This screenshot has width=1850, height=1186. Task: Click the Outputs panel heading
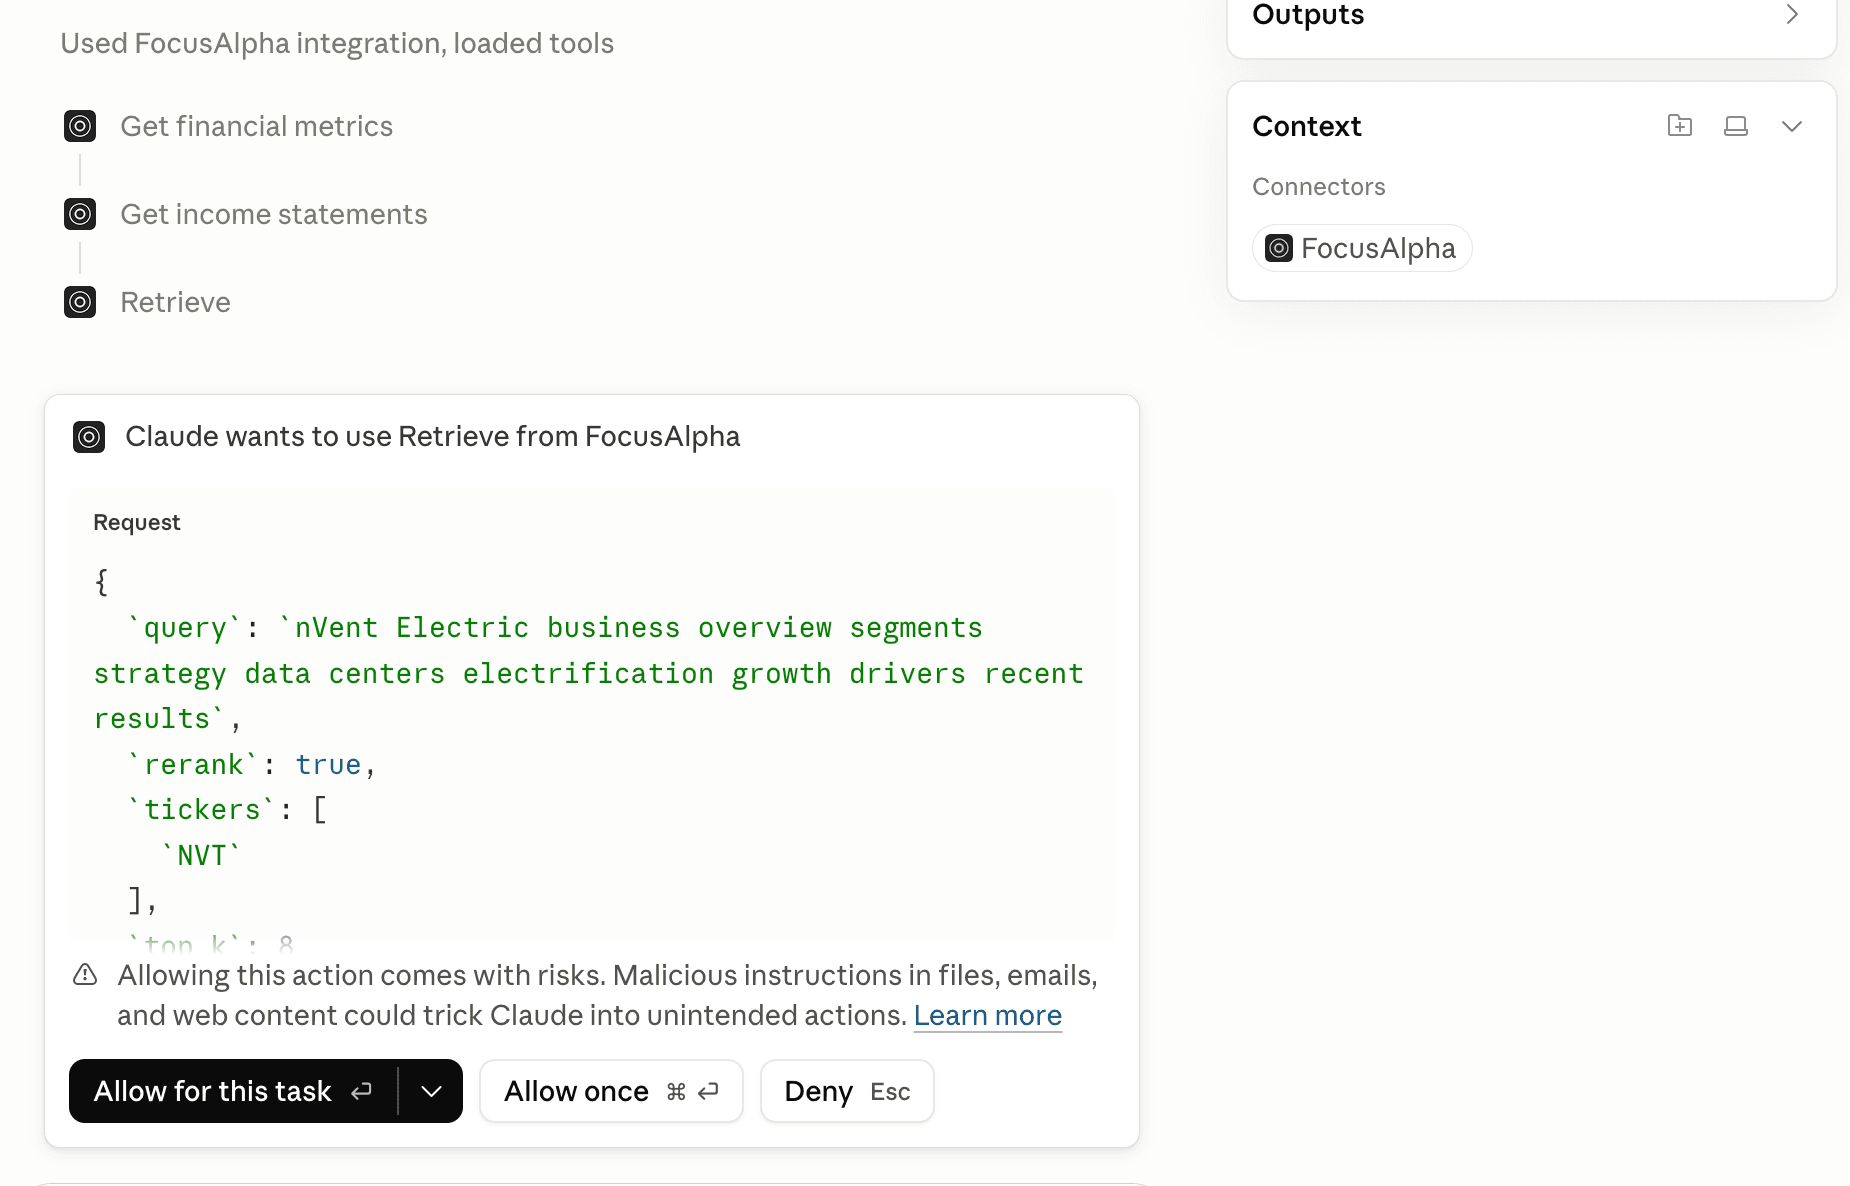(1308, 14)
